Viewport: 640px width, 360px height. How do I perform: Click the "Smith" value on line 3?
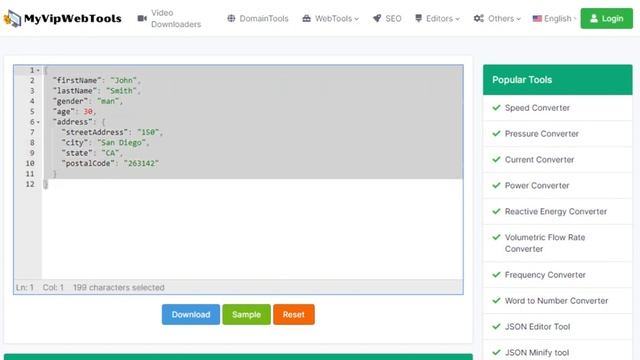point(121,91)
